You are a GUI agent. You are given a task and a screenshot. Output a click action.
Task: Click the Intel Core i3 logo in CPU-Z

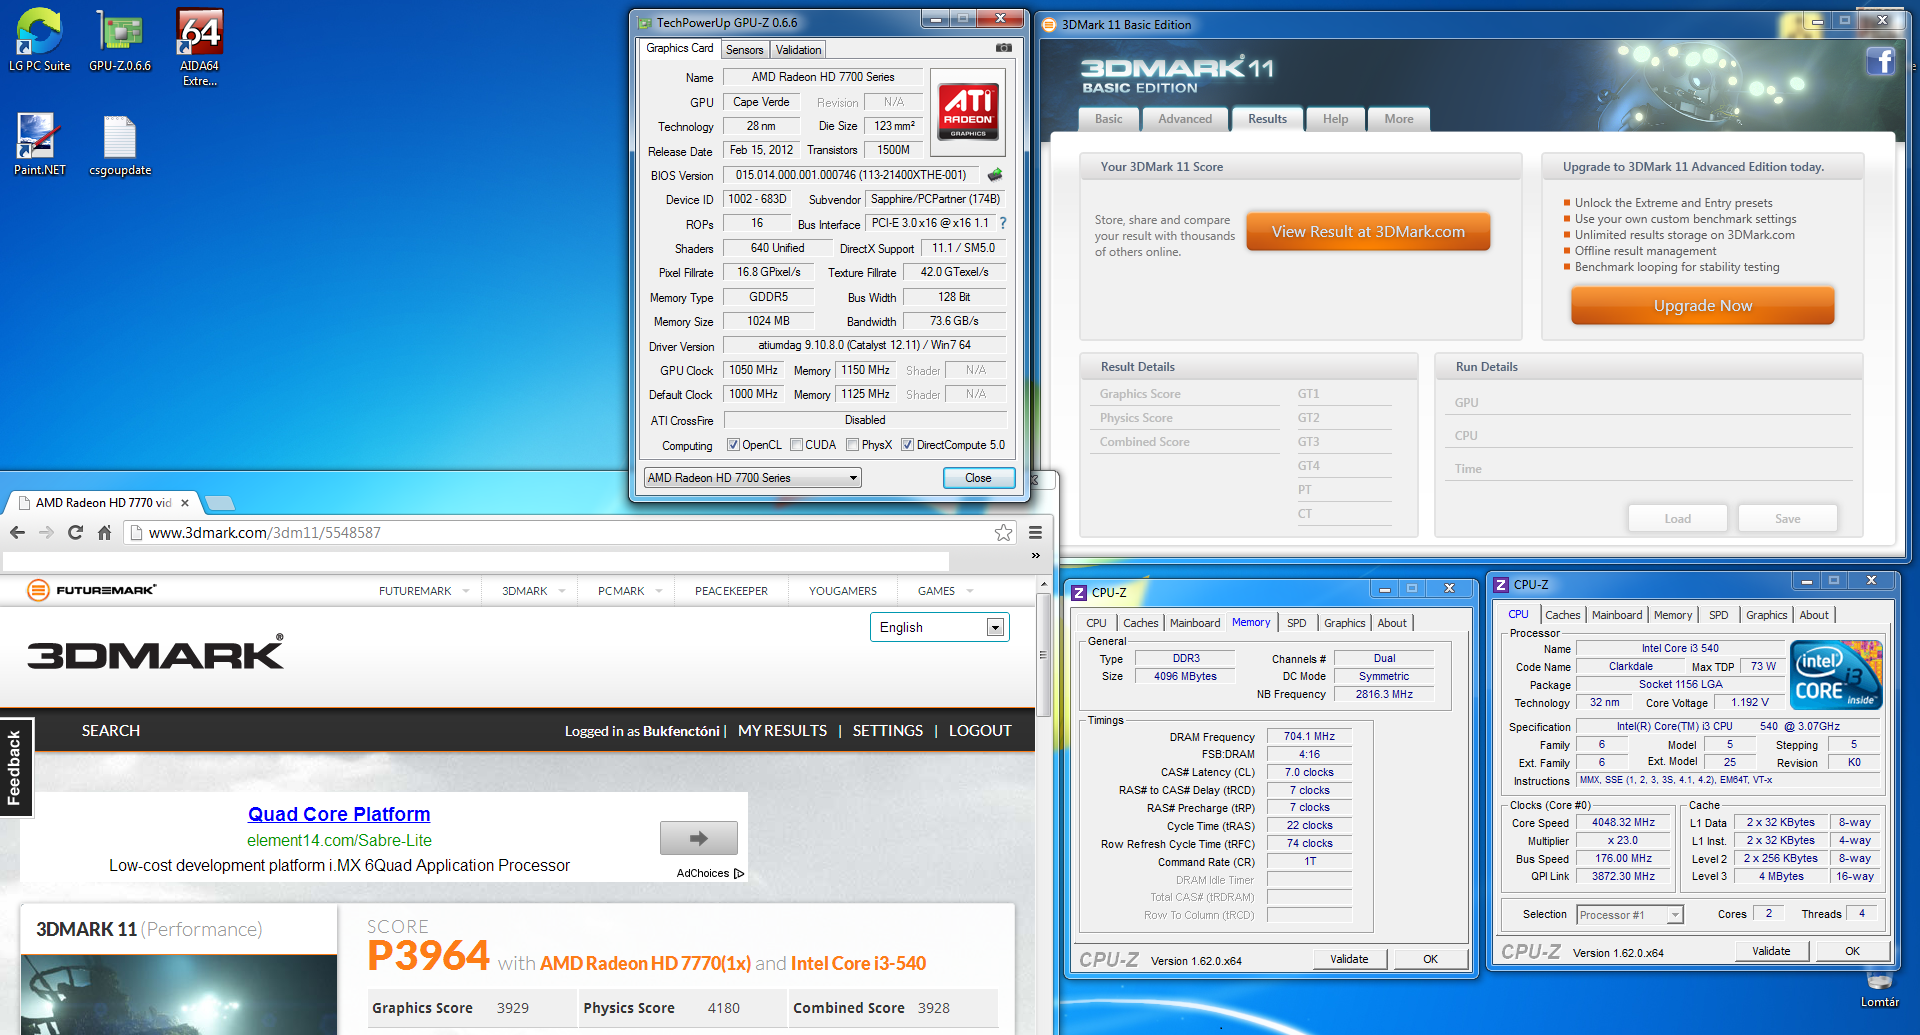1838,675
